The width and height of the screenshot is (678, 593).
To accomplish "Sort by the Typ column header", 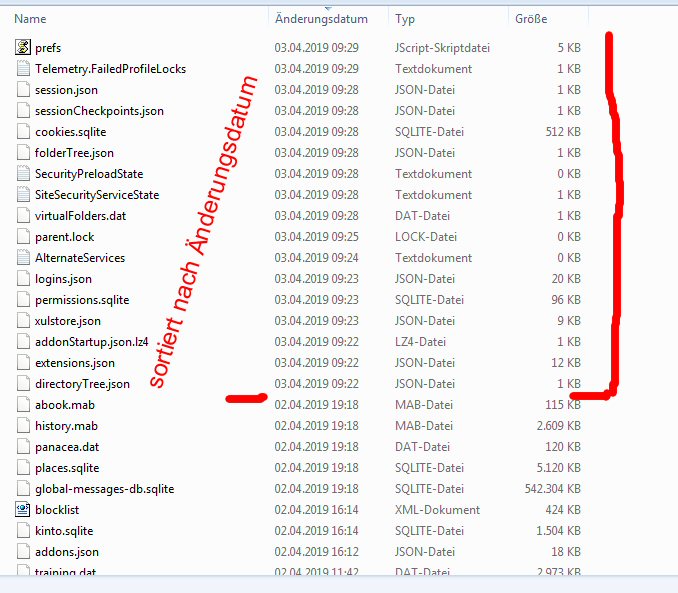I will click(x=405, y=19).
